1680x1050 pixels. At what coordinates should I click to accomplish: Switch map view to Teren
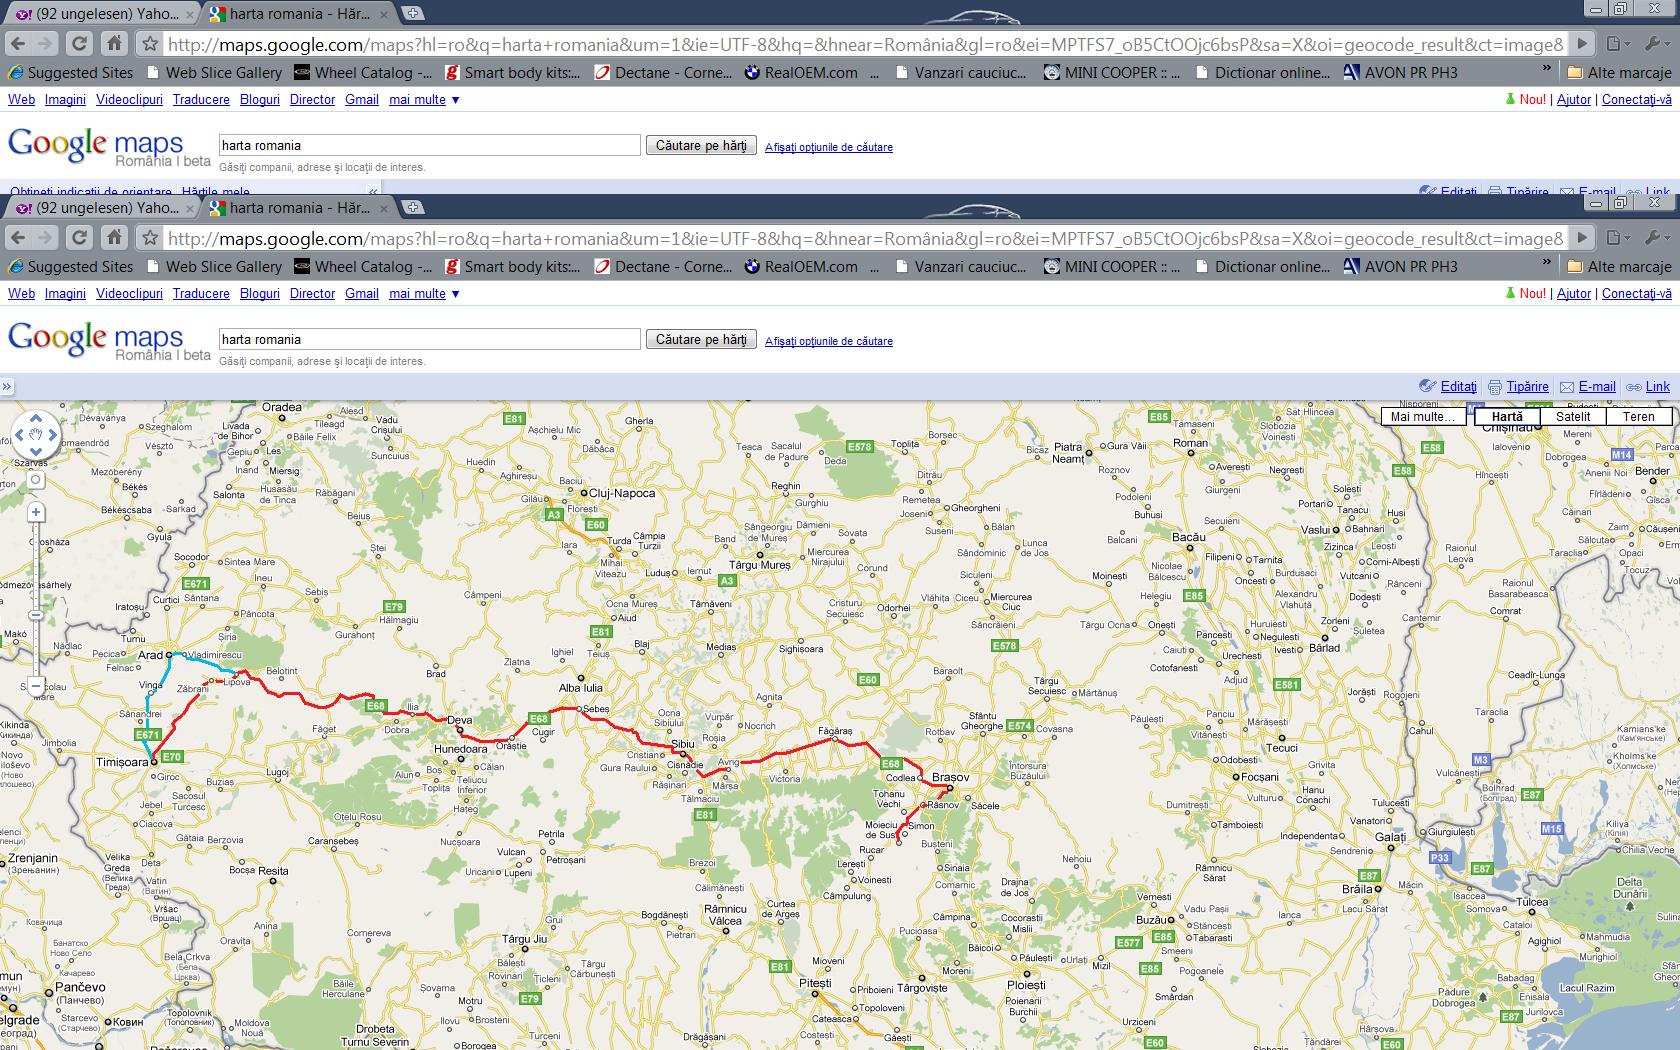coord(1638,417)
